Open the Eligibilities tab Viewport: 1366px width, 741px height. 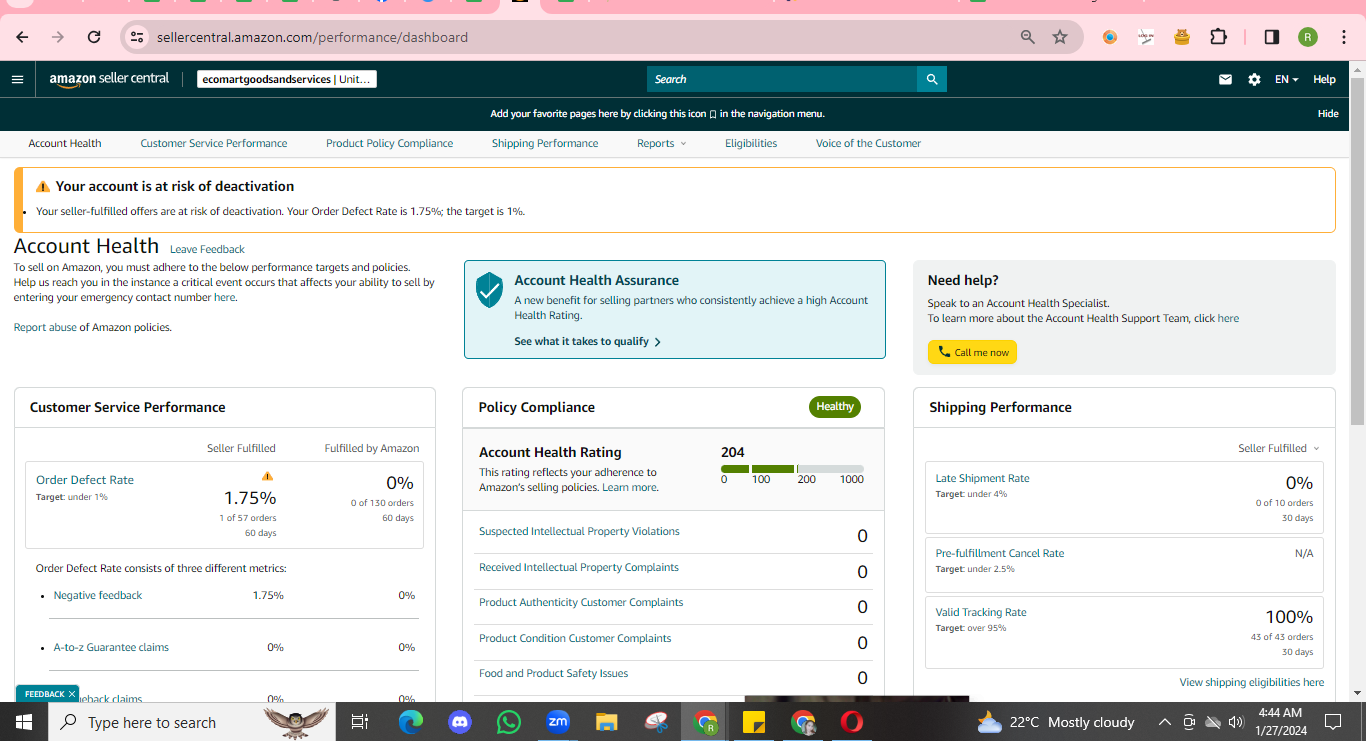click(x=751, y=143)
